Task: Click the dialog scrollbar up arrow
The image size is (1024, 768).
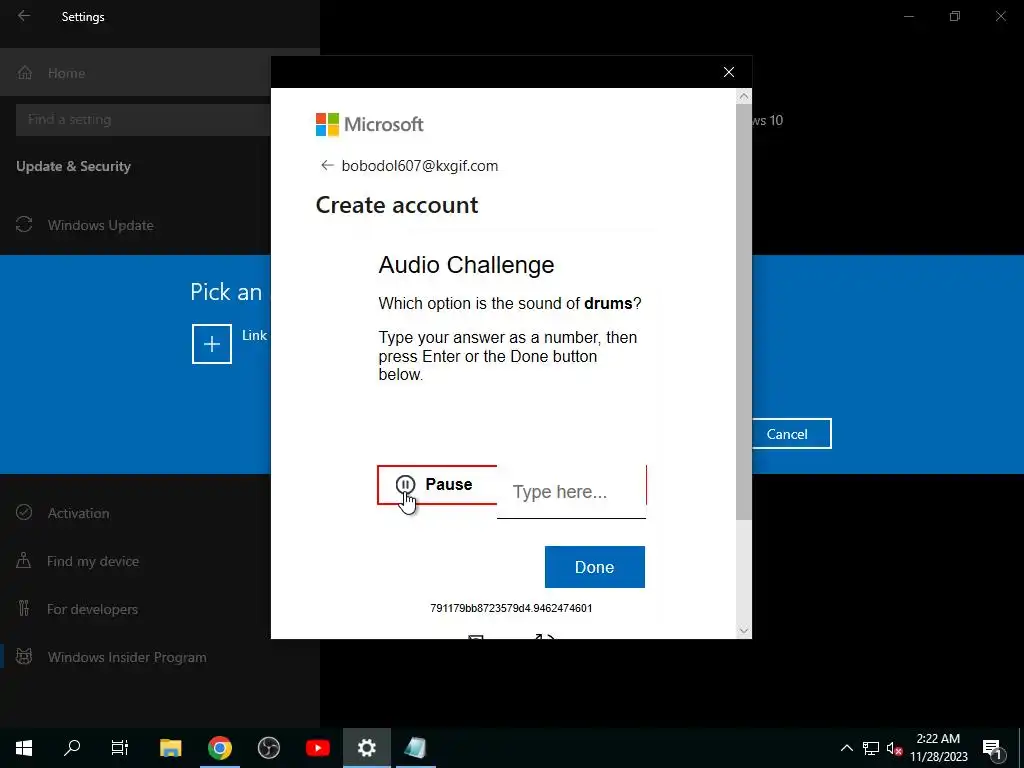Action: 743,97
